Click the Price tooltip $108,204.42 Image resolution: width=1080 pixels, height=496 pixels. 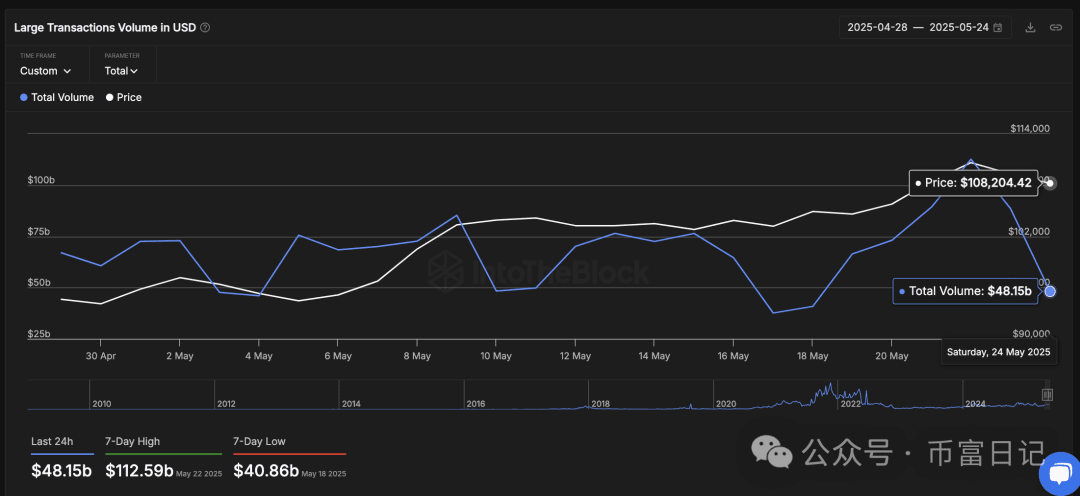[973, 183]
